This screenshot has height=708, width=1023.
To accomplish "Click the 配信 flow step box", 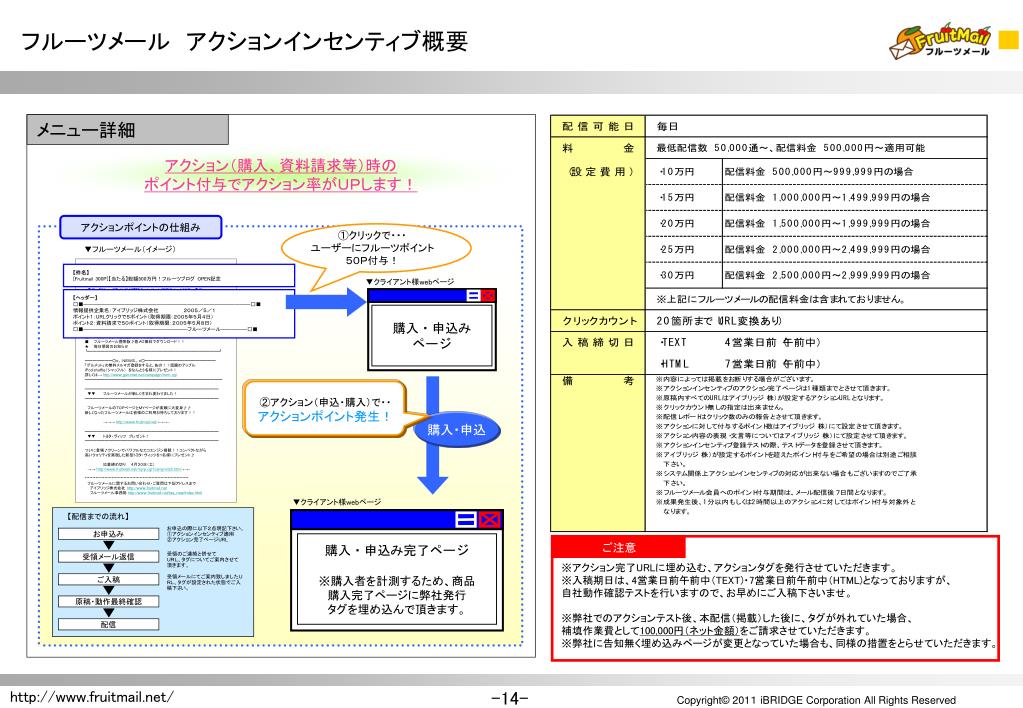I will [x=108, y=624].
